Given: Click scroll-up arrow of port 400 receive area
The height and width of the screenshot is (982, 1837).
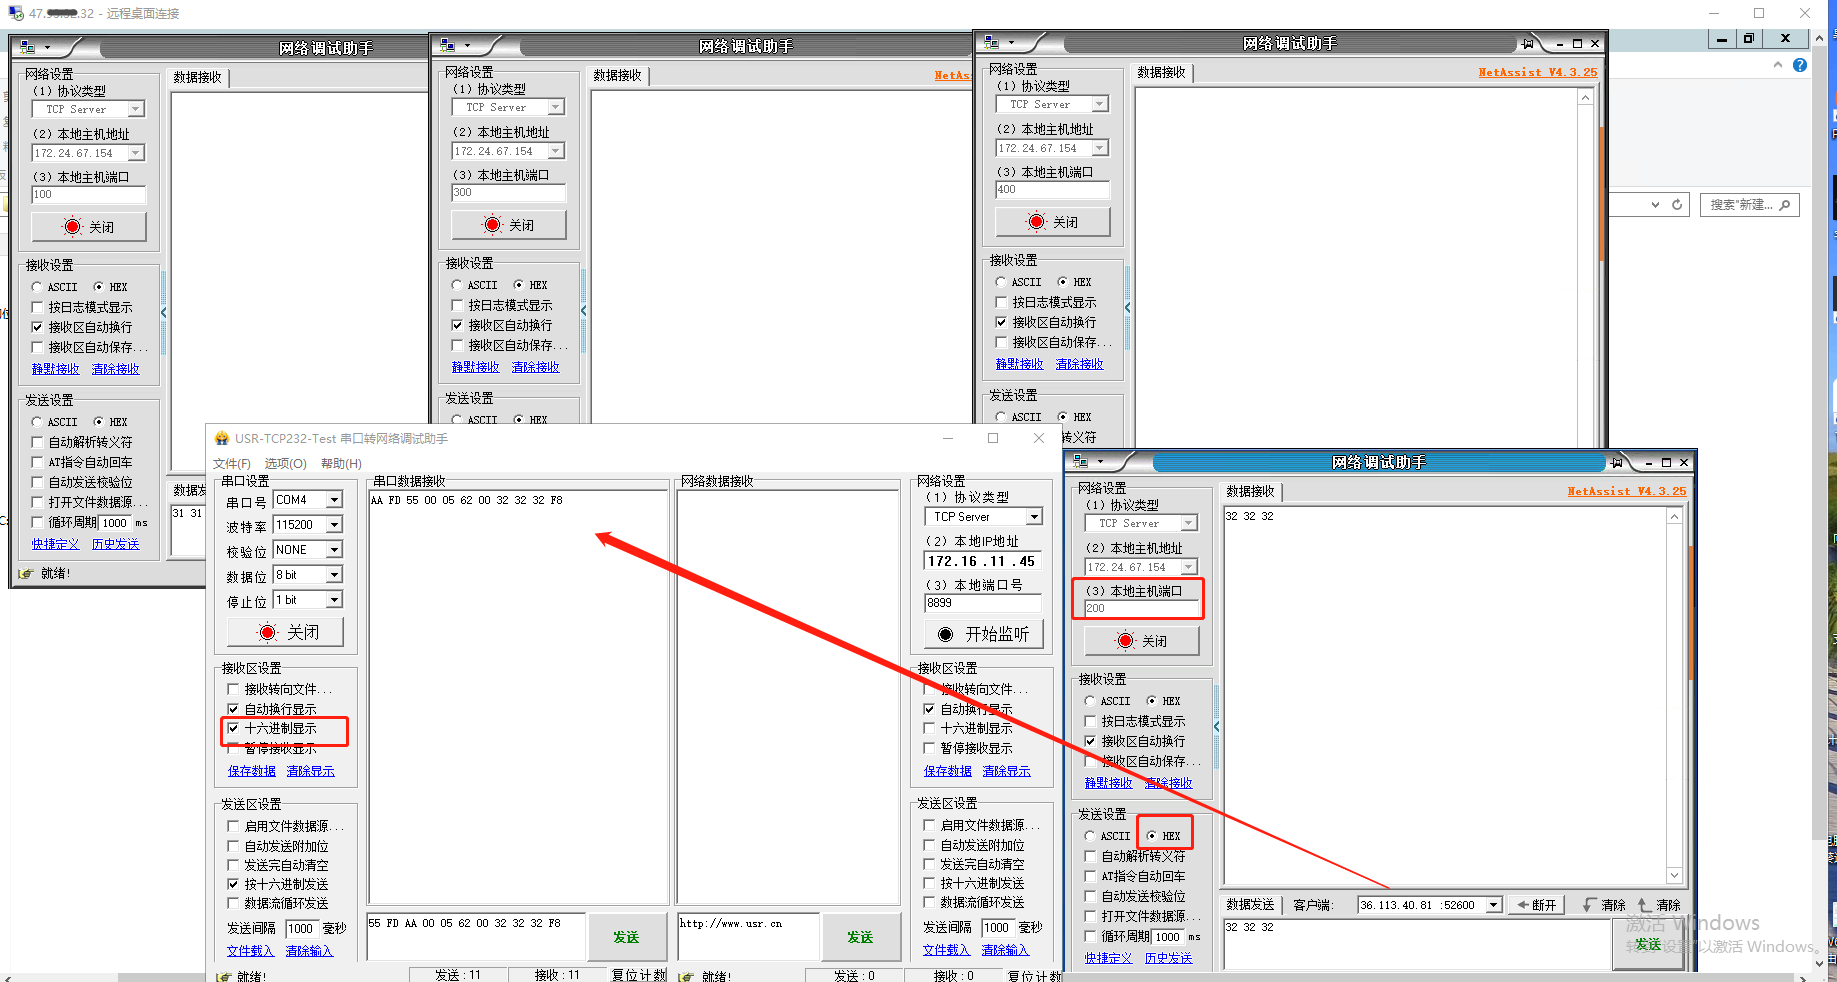Looking at the screenshot, I should click(x=1585, y=97).
